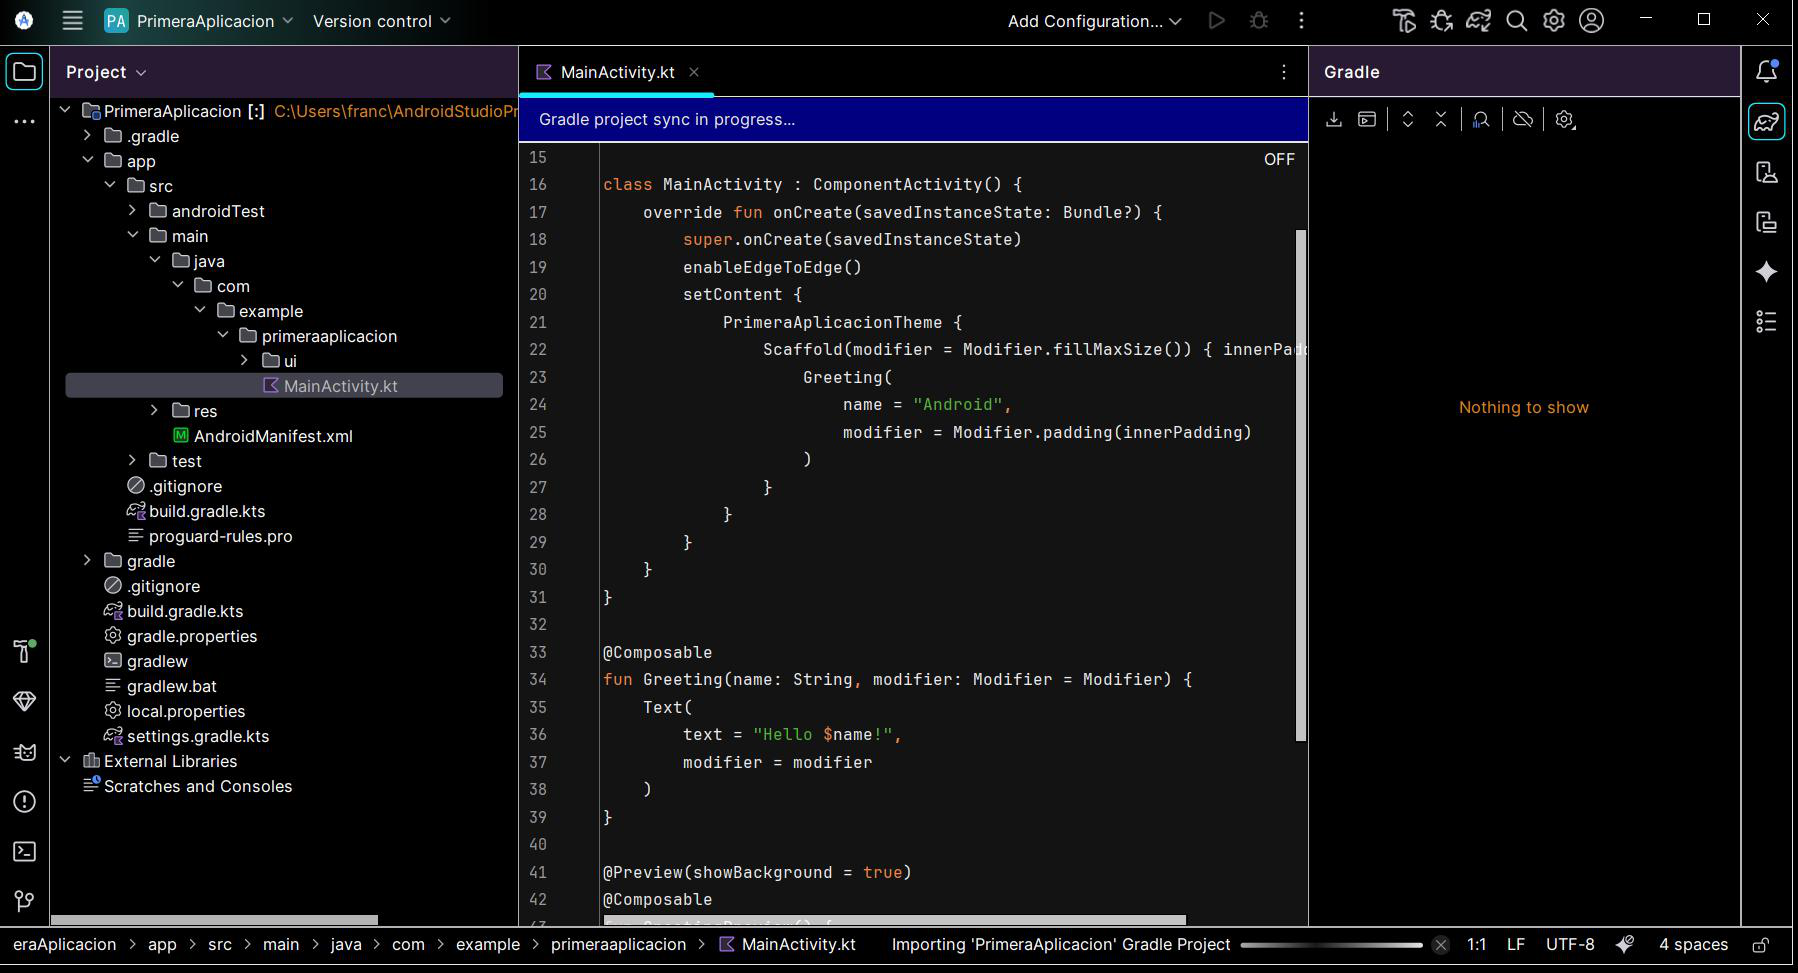The width and height of the screenshot is (1798, 973).
Task: Open Build hammer tool window in left sidebar
Action: click(x=24, y=651)
